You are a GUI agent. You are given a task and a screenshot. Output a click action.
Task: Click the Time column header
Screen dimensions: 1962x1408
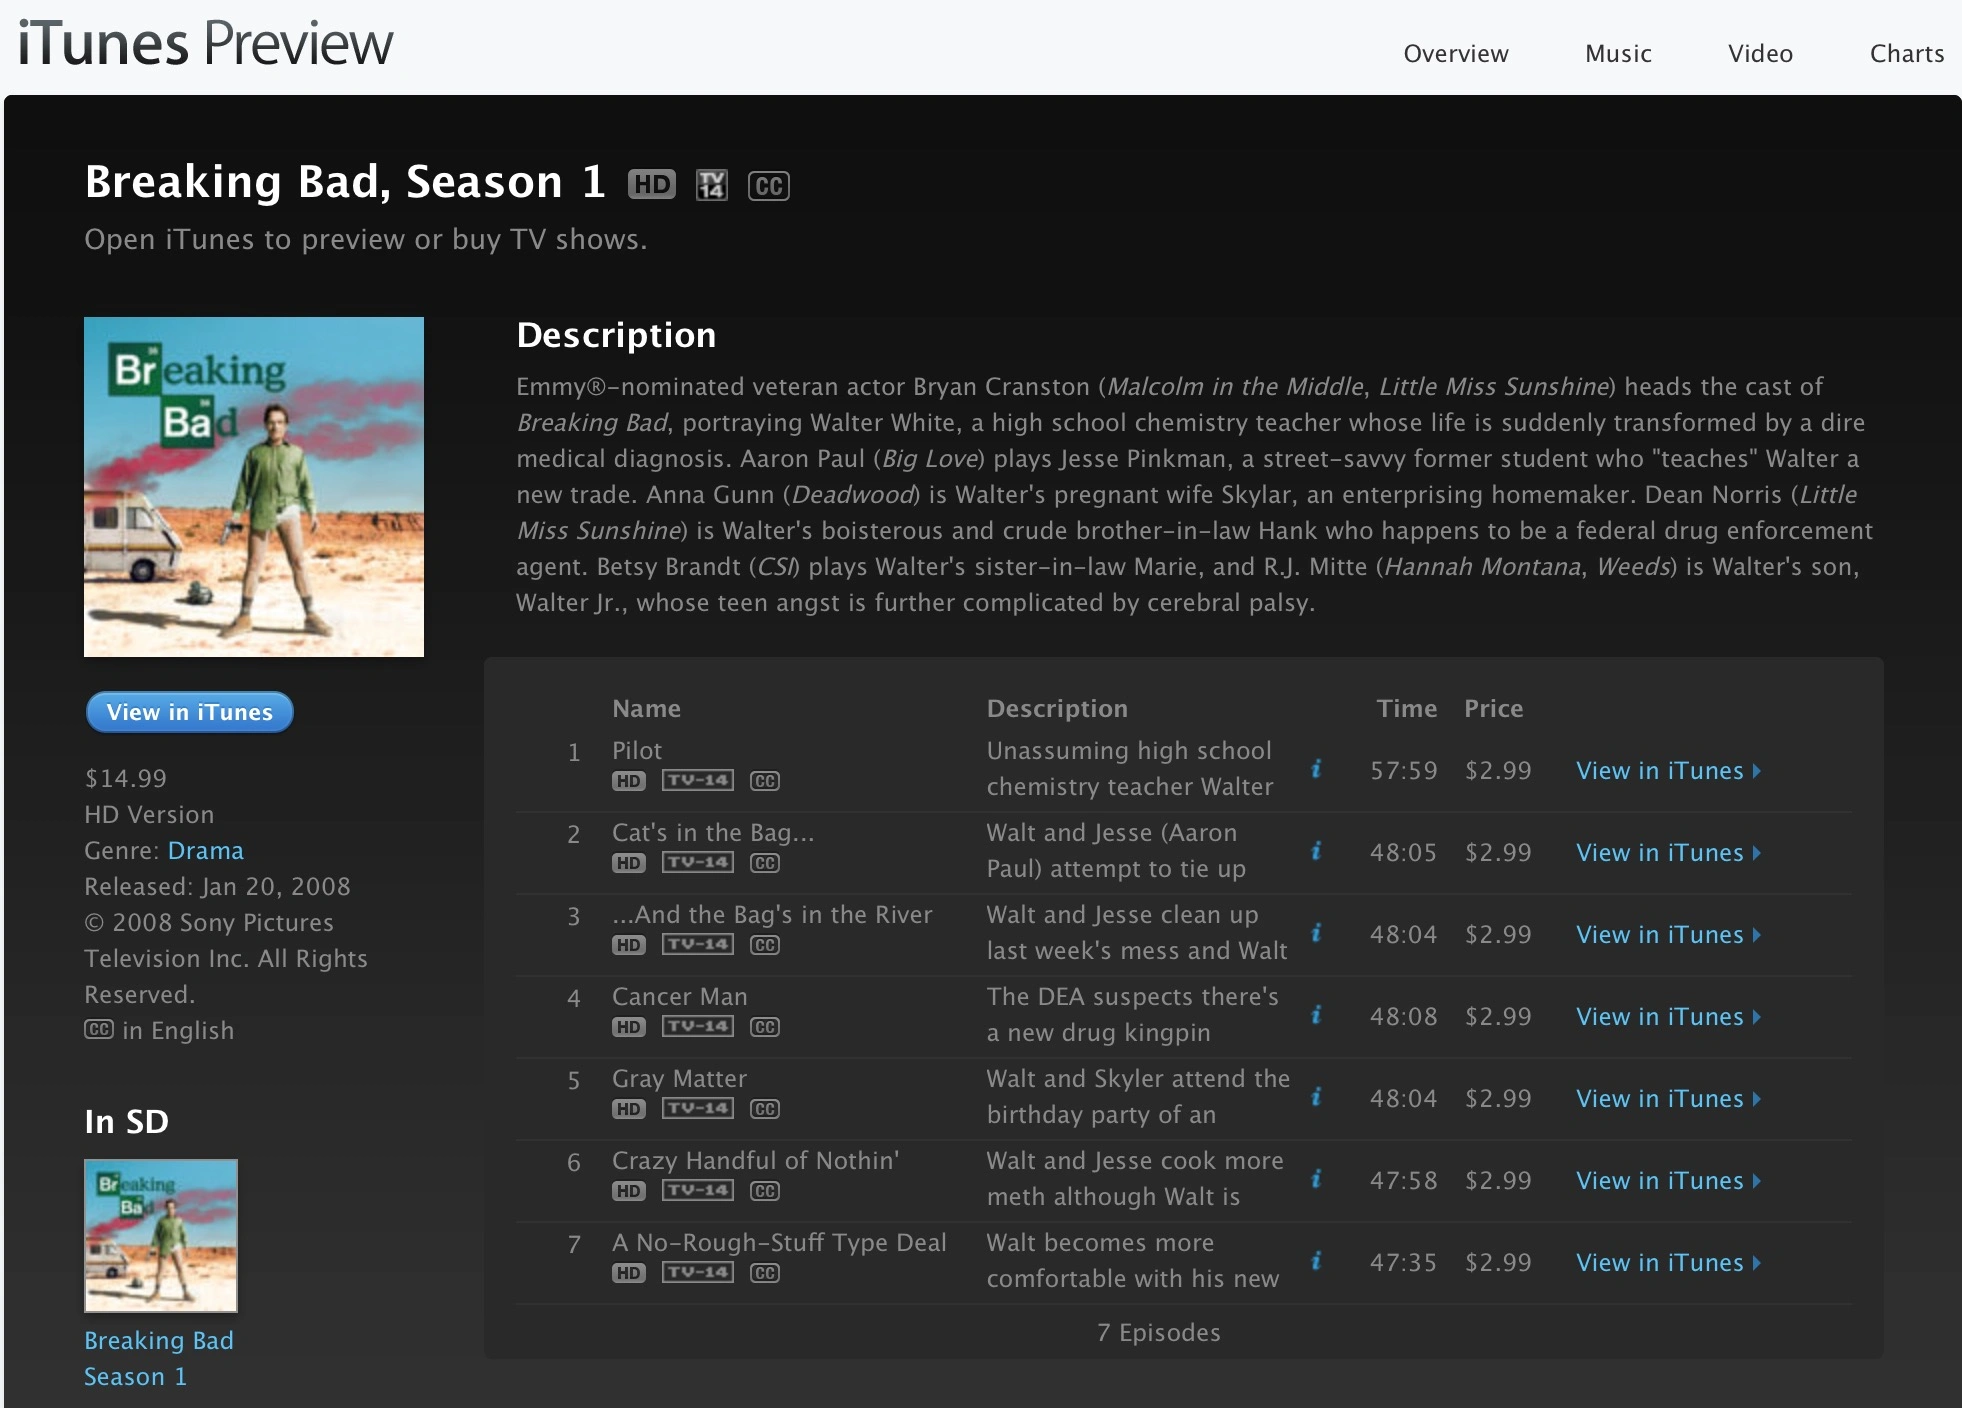(1407, 709)
